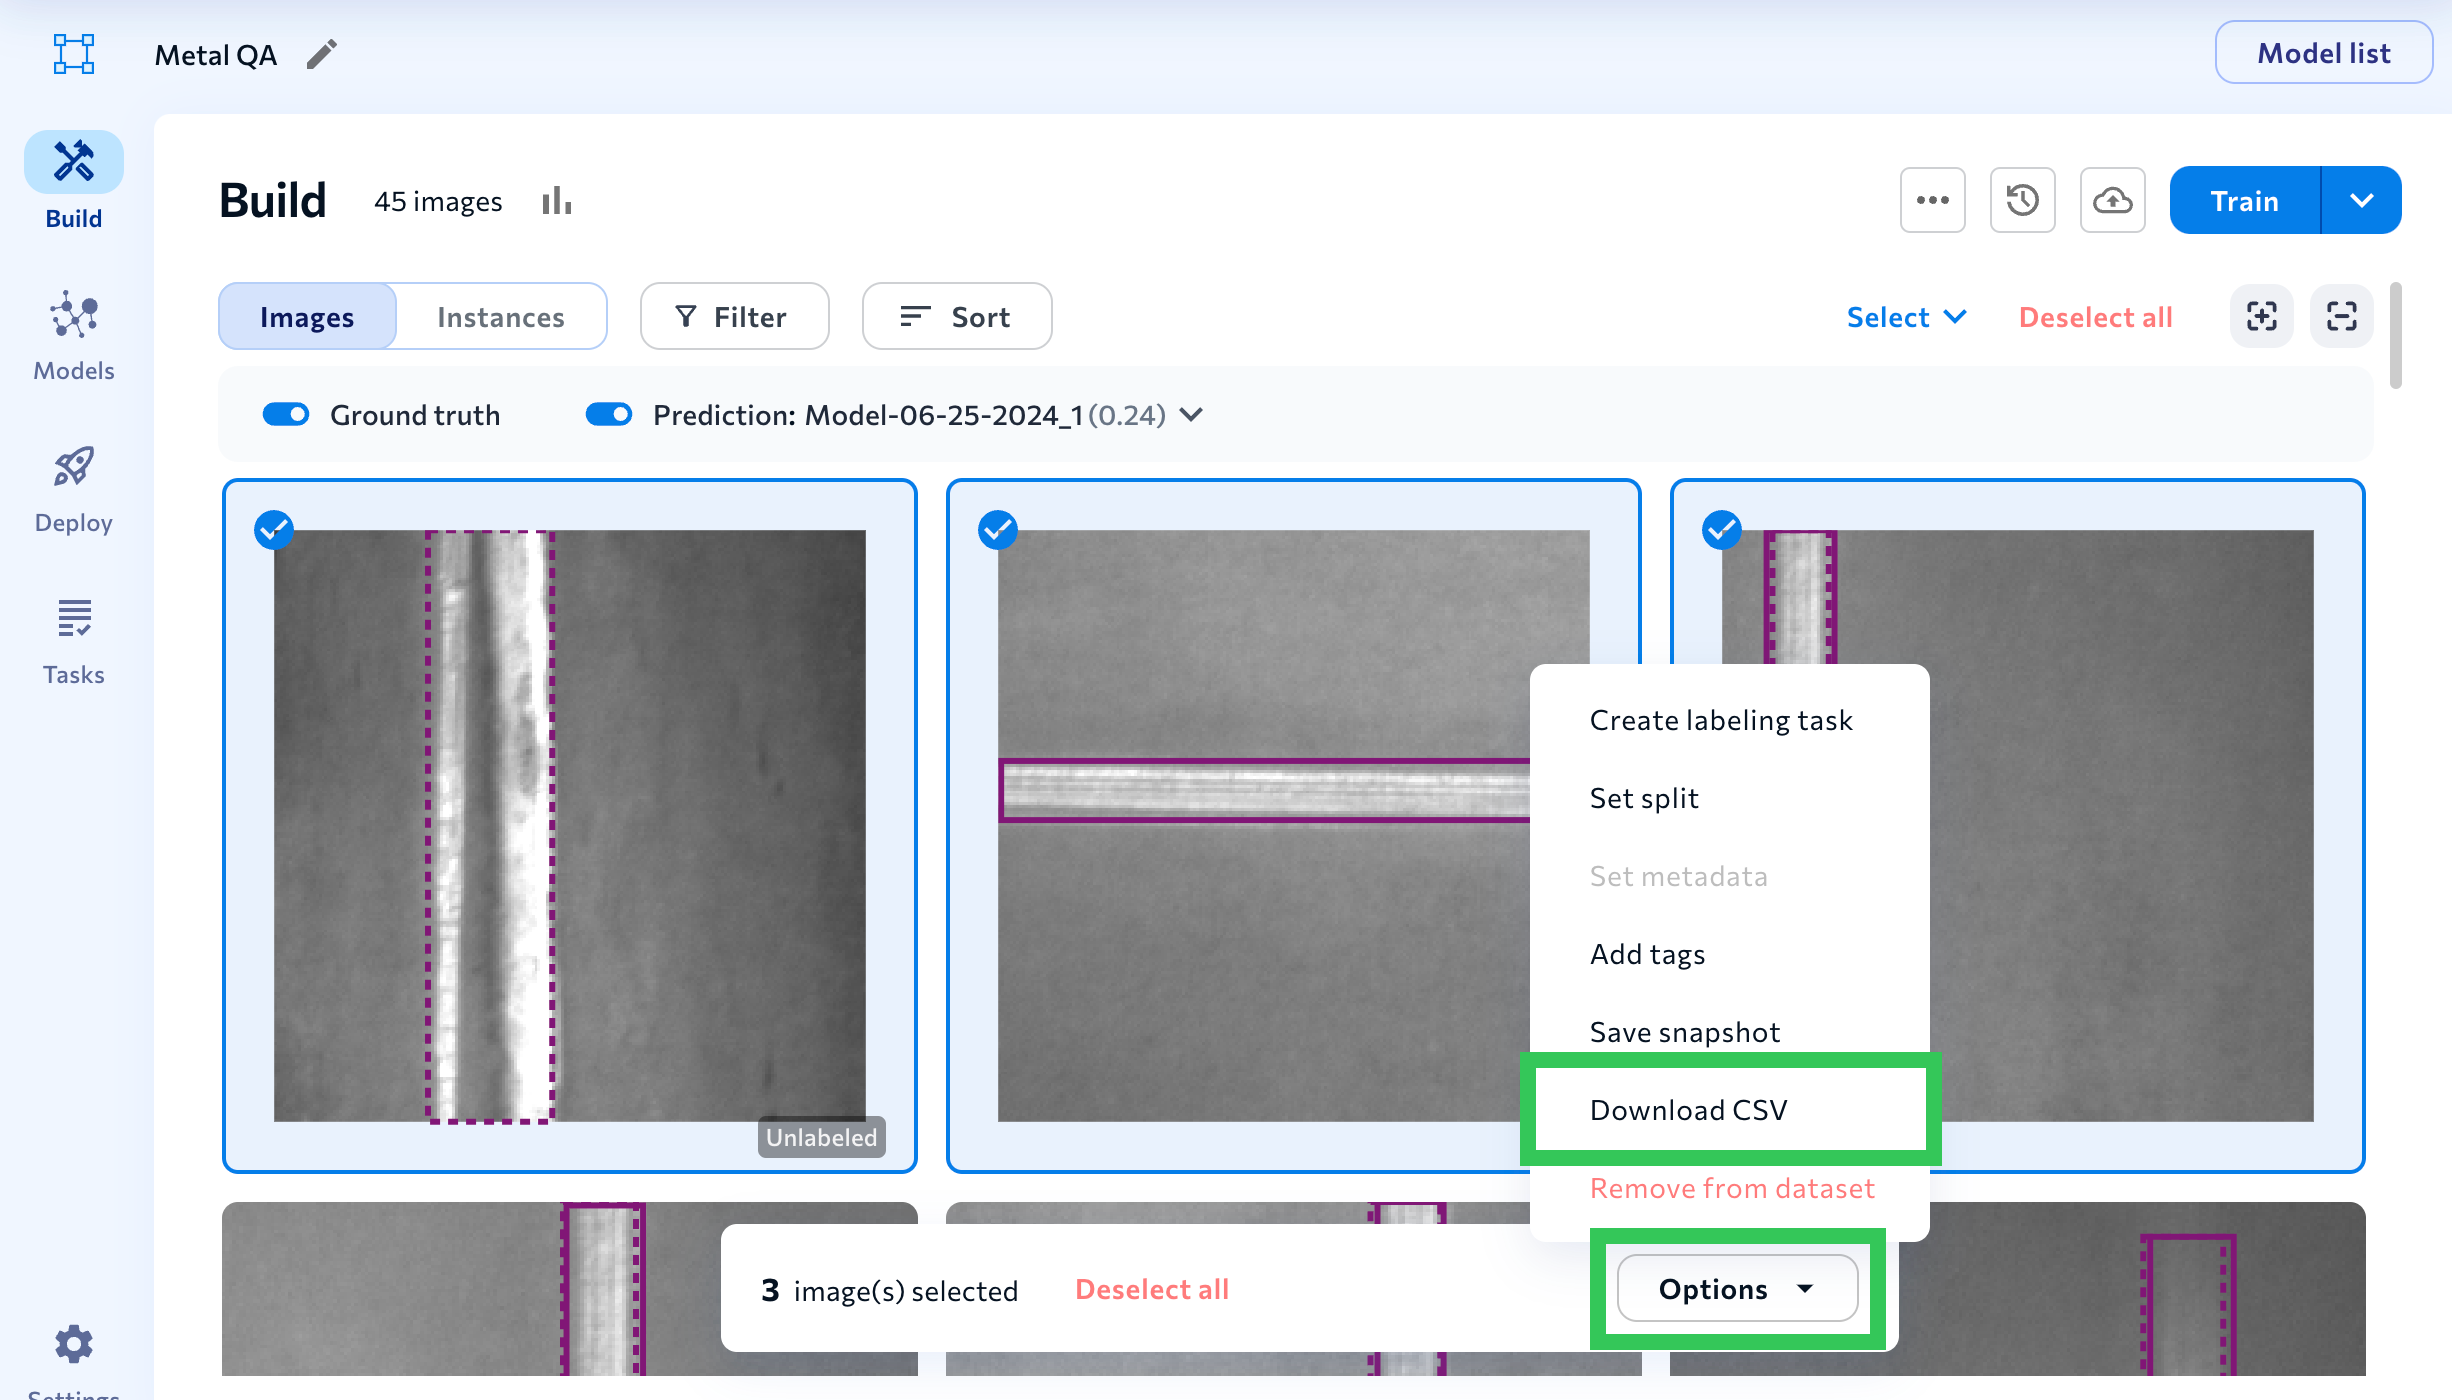
Task: Open the Select dropdown
Action: pyautogui.click(x=1906, y=317)
